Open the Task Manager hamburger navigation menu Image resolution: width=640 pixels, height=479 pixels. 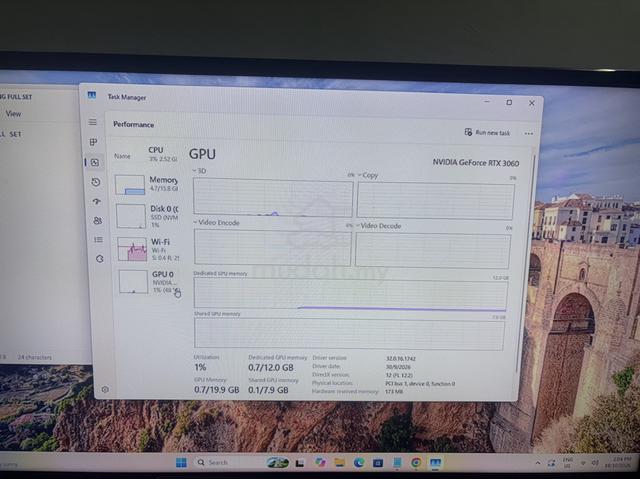click(93, 122)
